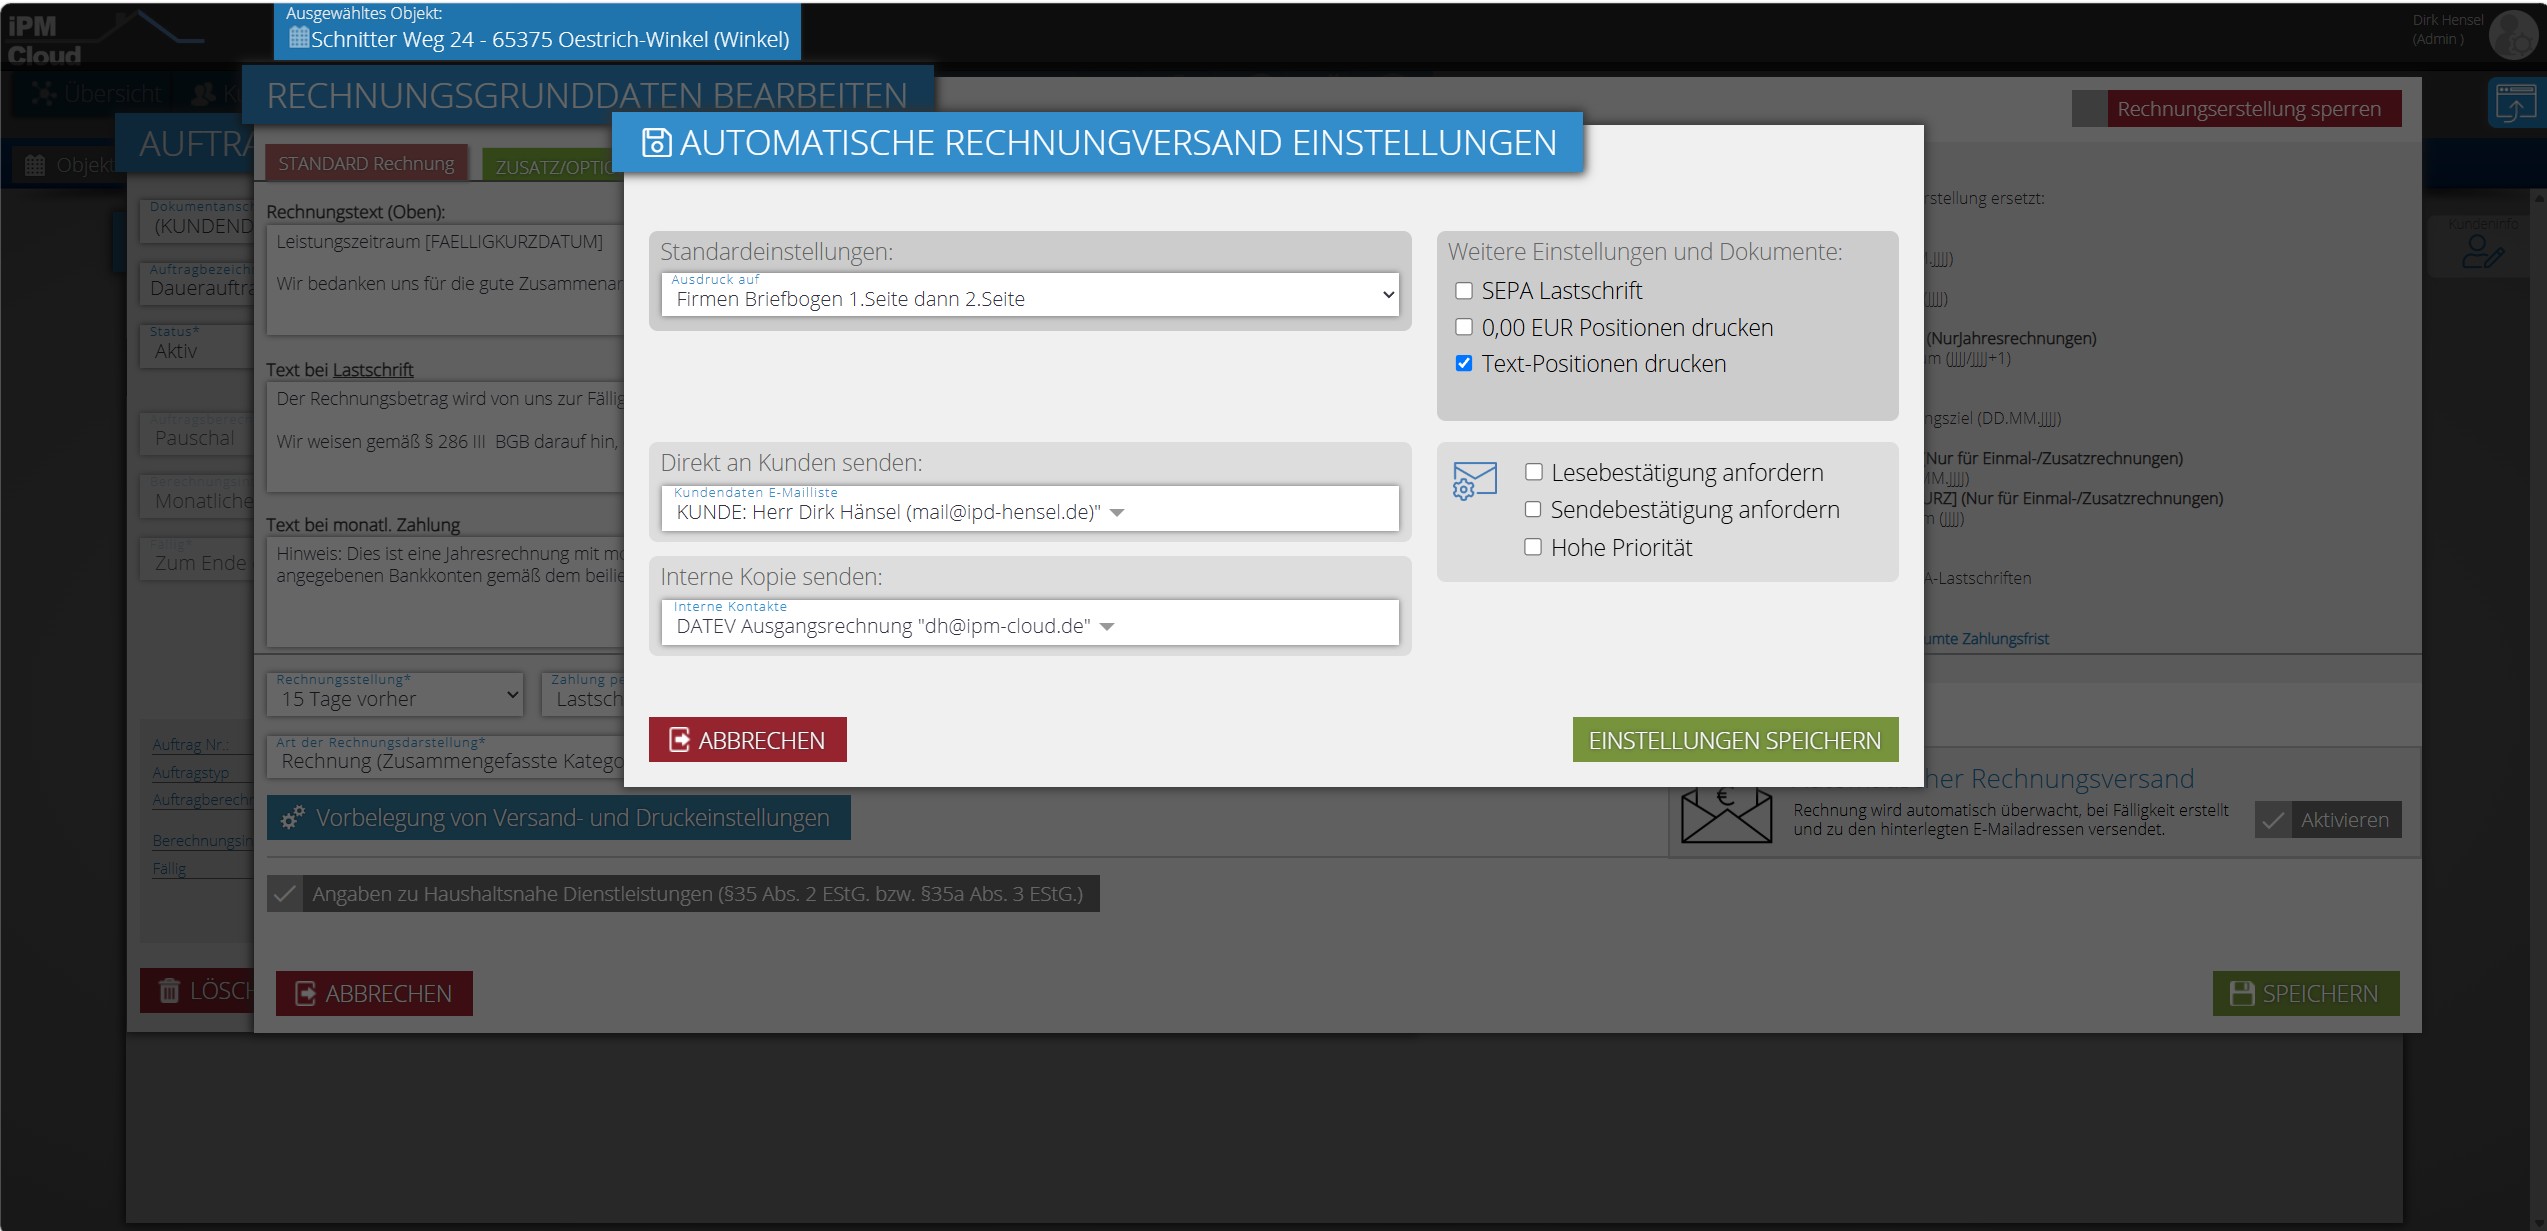Click the Fällig link in left list

(x=169, y=869)
